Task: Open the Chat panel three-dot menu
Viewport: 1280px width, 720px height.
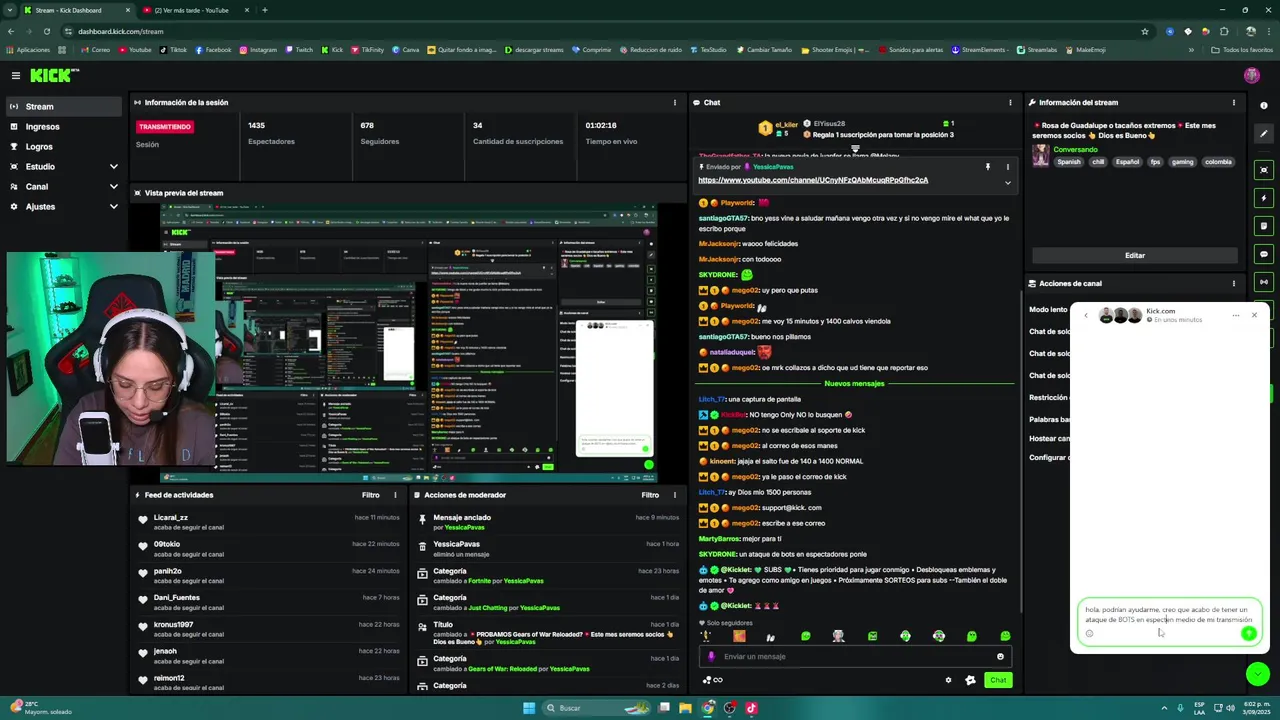Action: pos(1010,102)
